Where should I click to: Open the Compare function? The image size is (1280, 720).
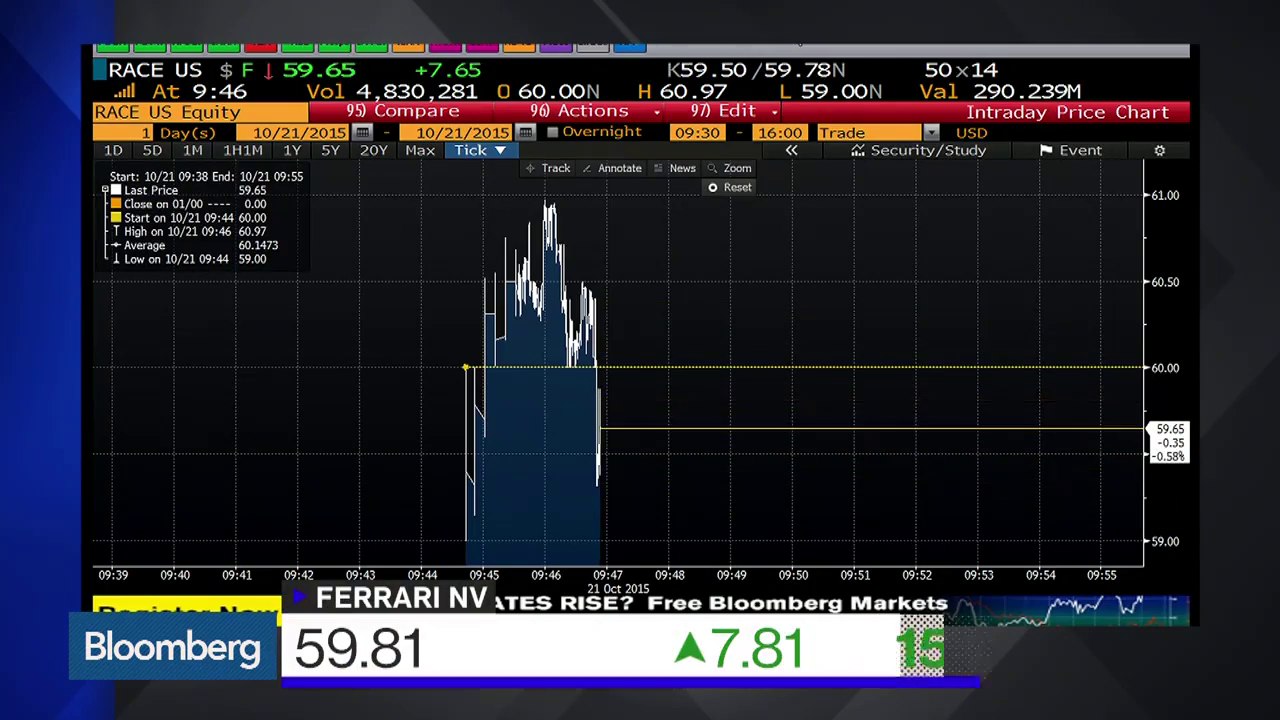[x=403, y=111]
